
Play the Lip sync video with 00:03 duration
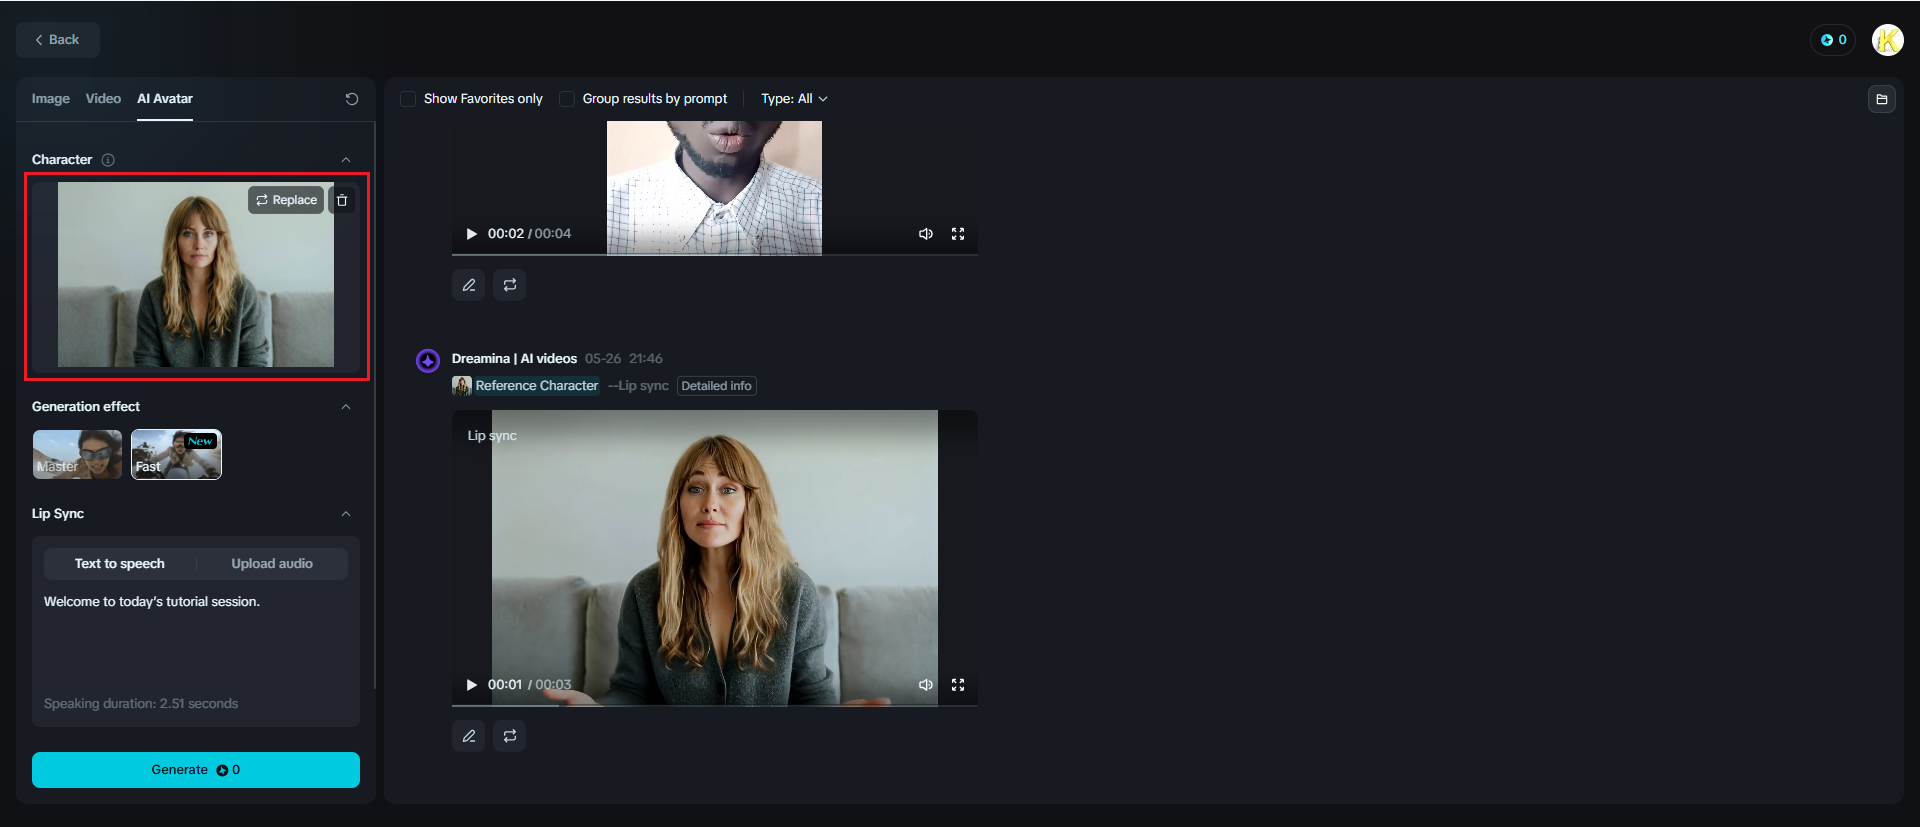pos(471,685)
